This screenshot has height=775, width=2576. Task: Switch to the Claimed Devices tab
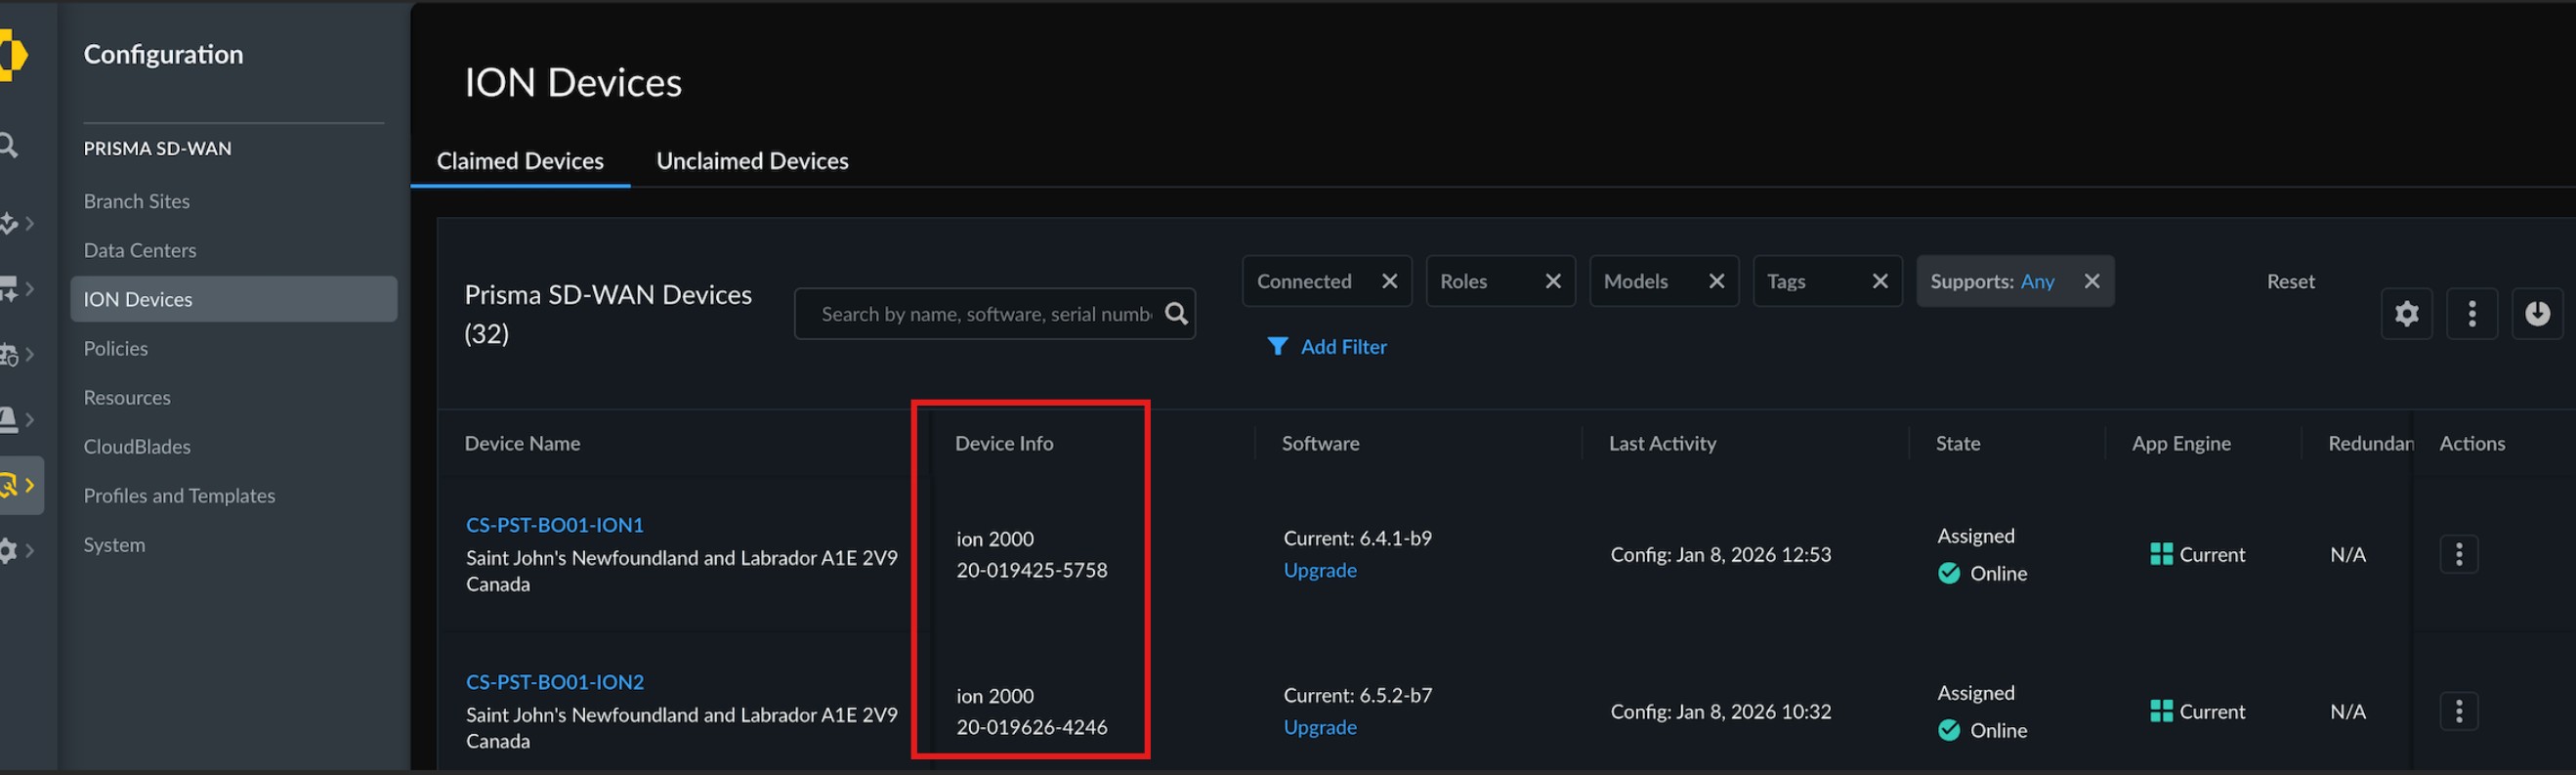(520, 161)
